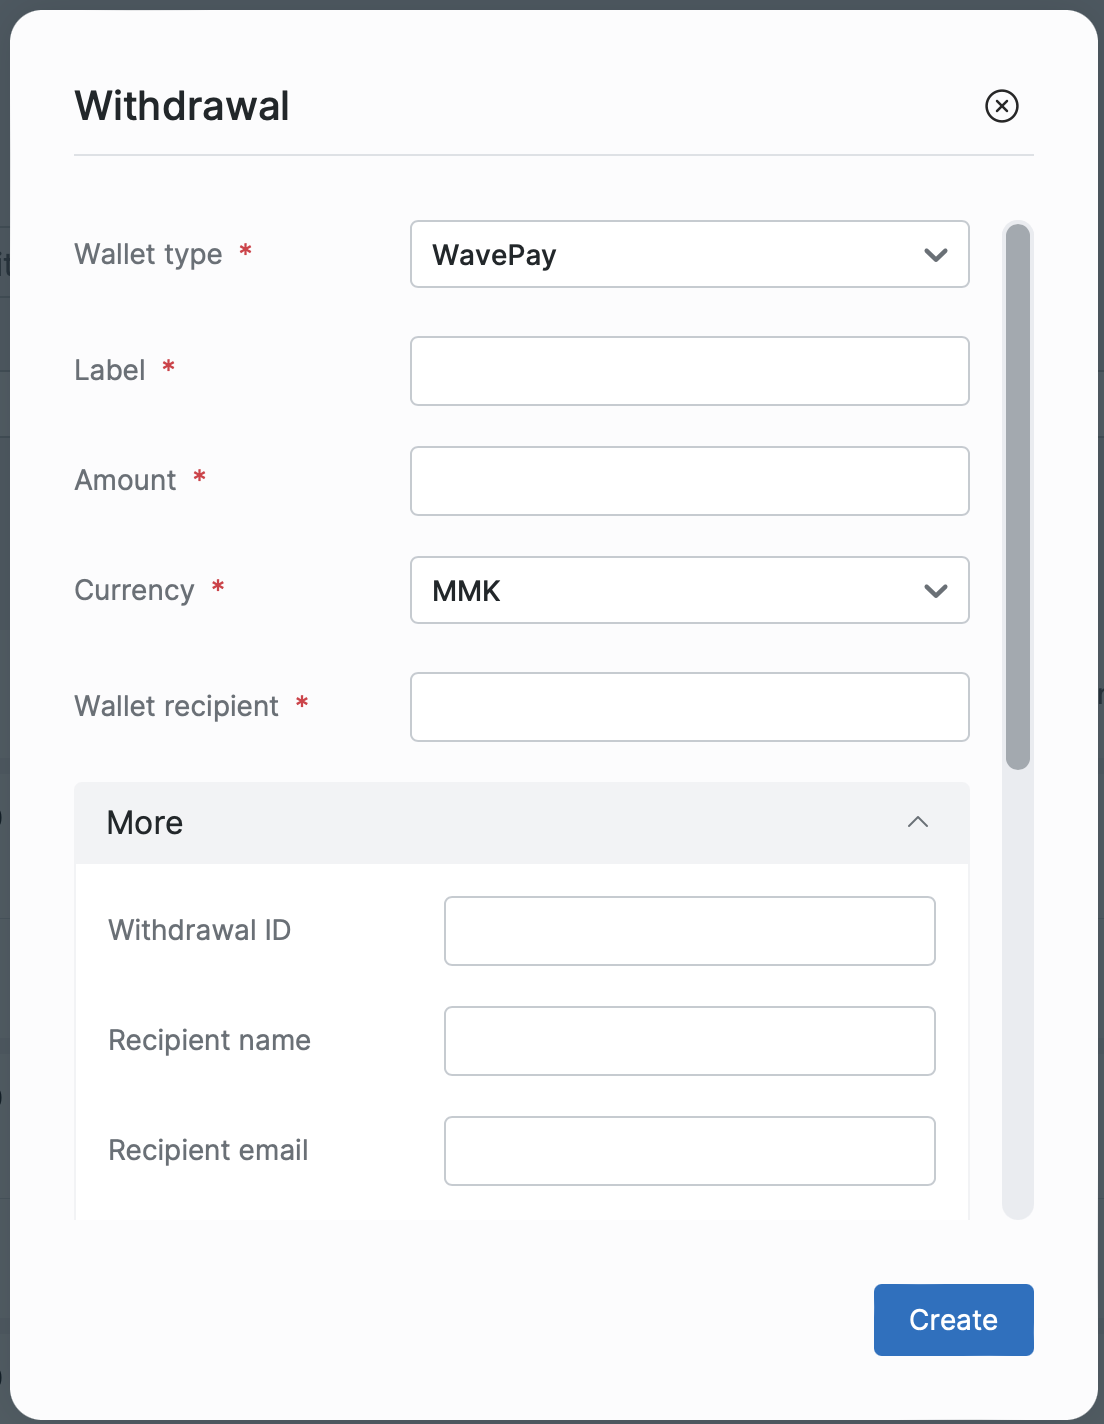The height and width of the screenshot is (1424, 1104).
Task: Focus the Label input field
Action: pyautogui.click(x=689, y=371)
